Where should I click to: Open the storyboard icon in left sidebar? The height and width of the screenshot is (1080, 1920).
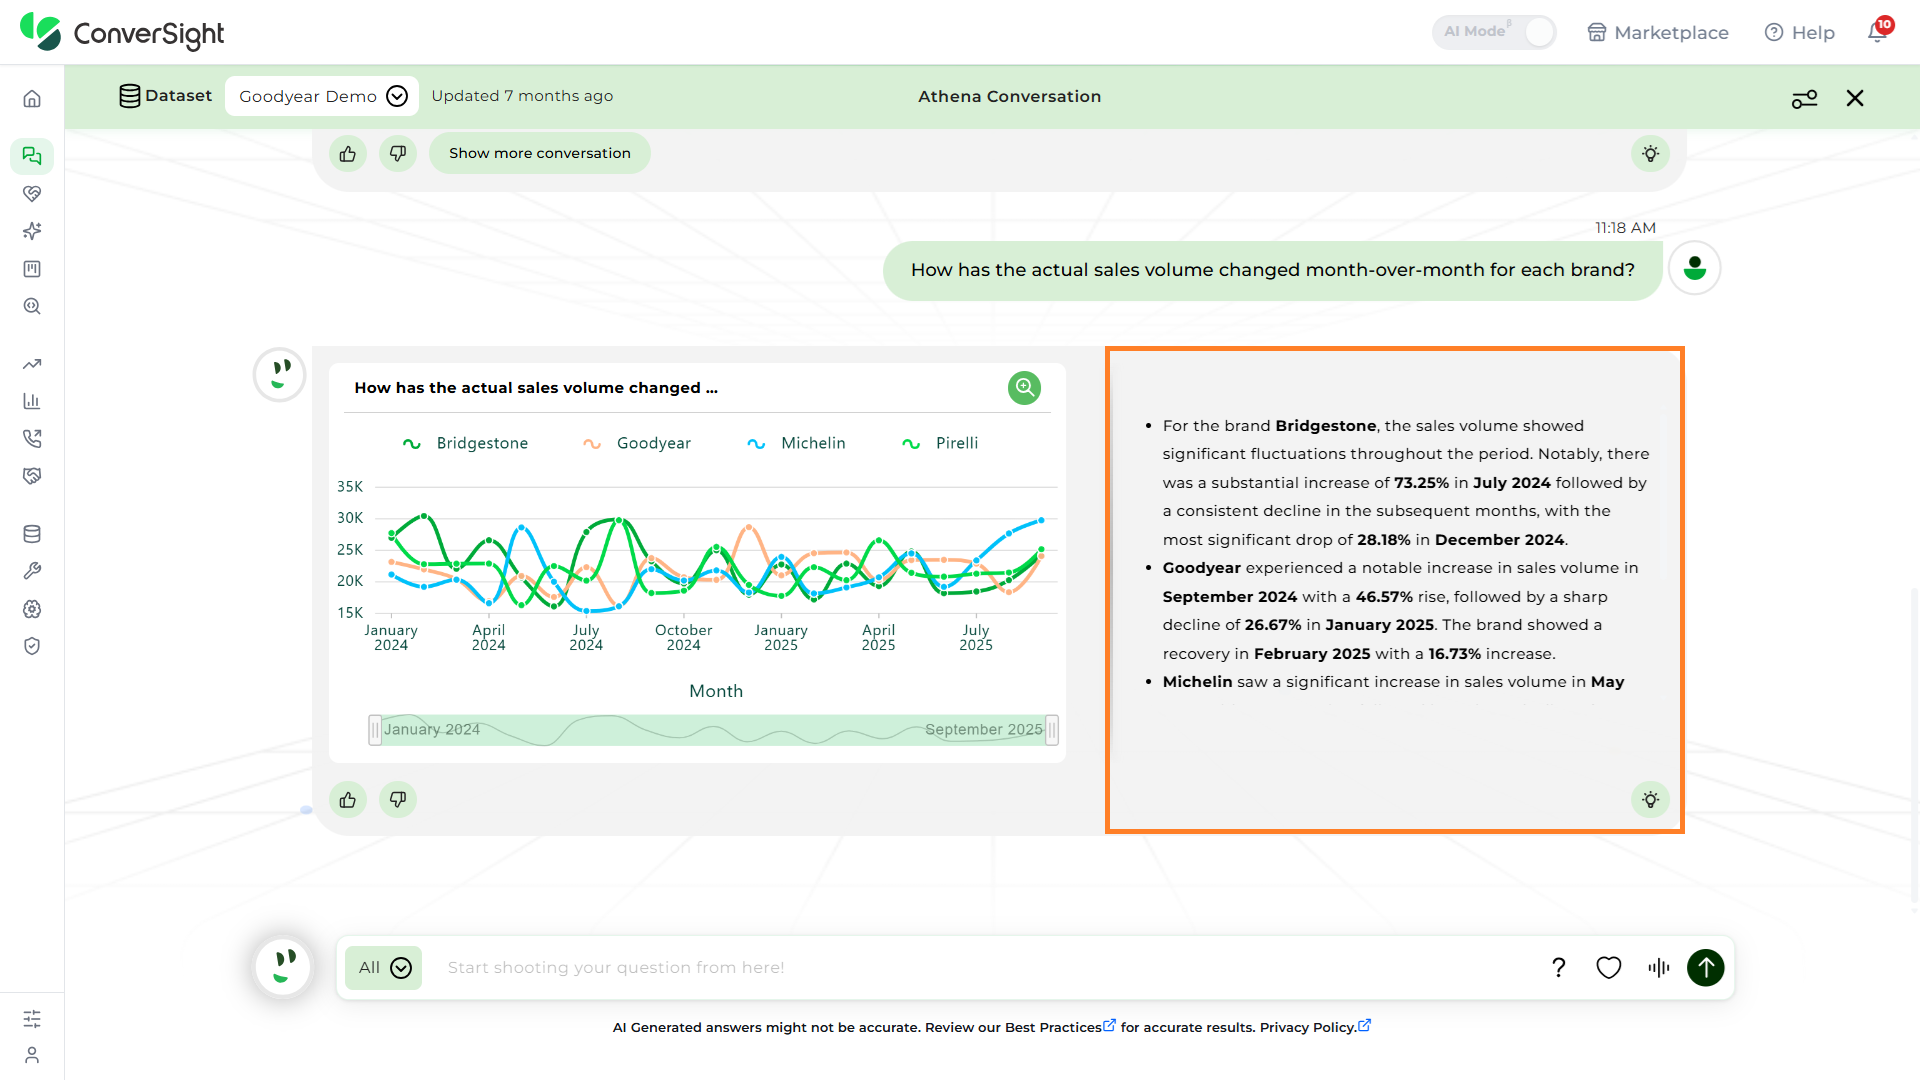(32, 269)
